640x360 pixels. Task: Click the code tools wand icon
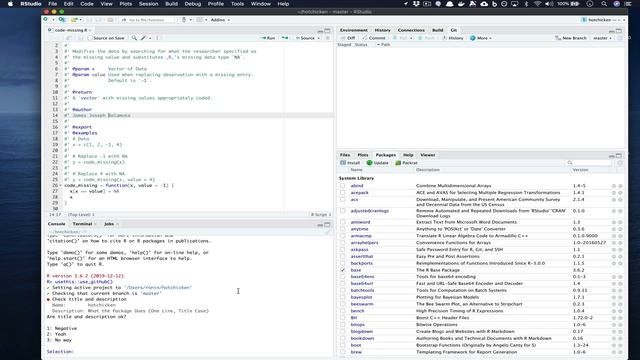coord(144,38)
